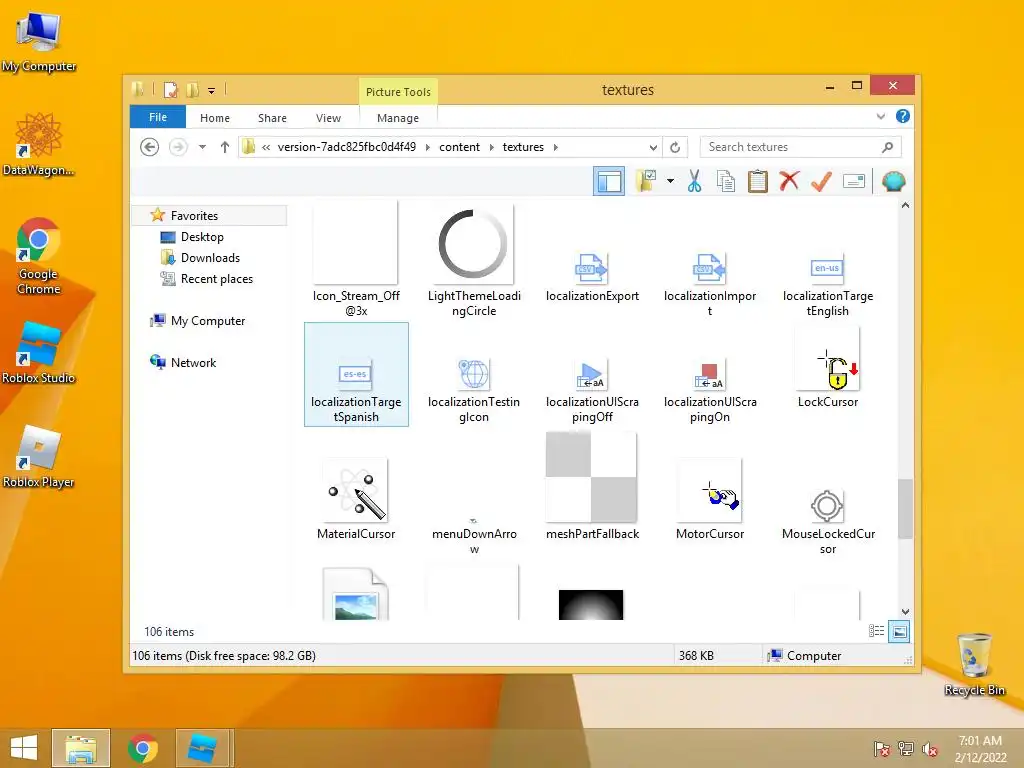Click the Cut scissors toolbar icon
This screenshot has width=1024, height=768.
[694, 182]
